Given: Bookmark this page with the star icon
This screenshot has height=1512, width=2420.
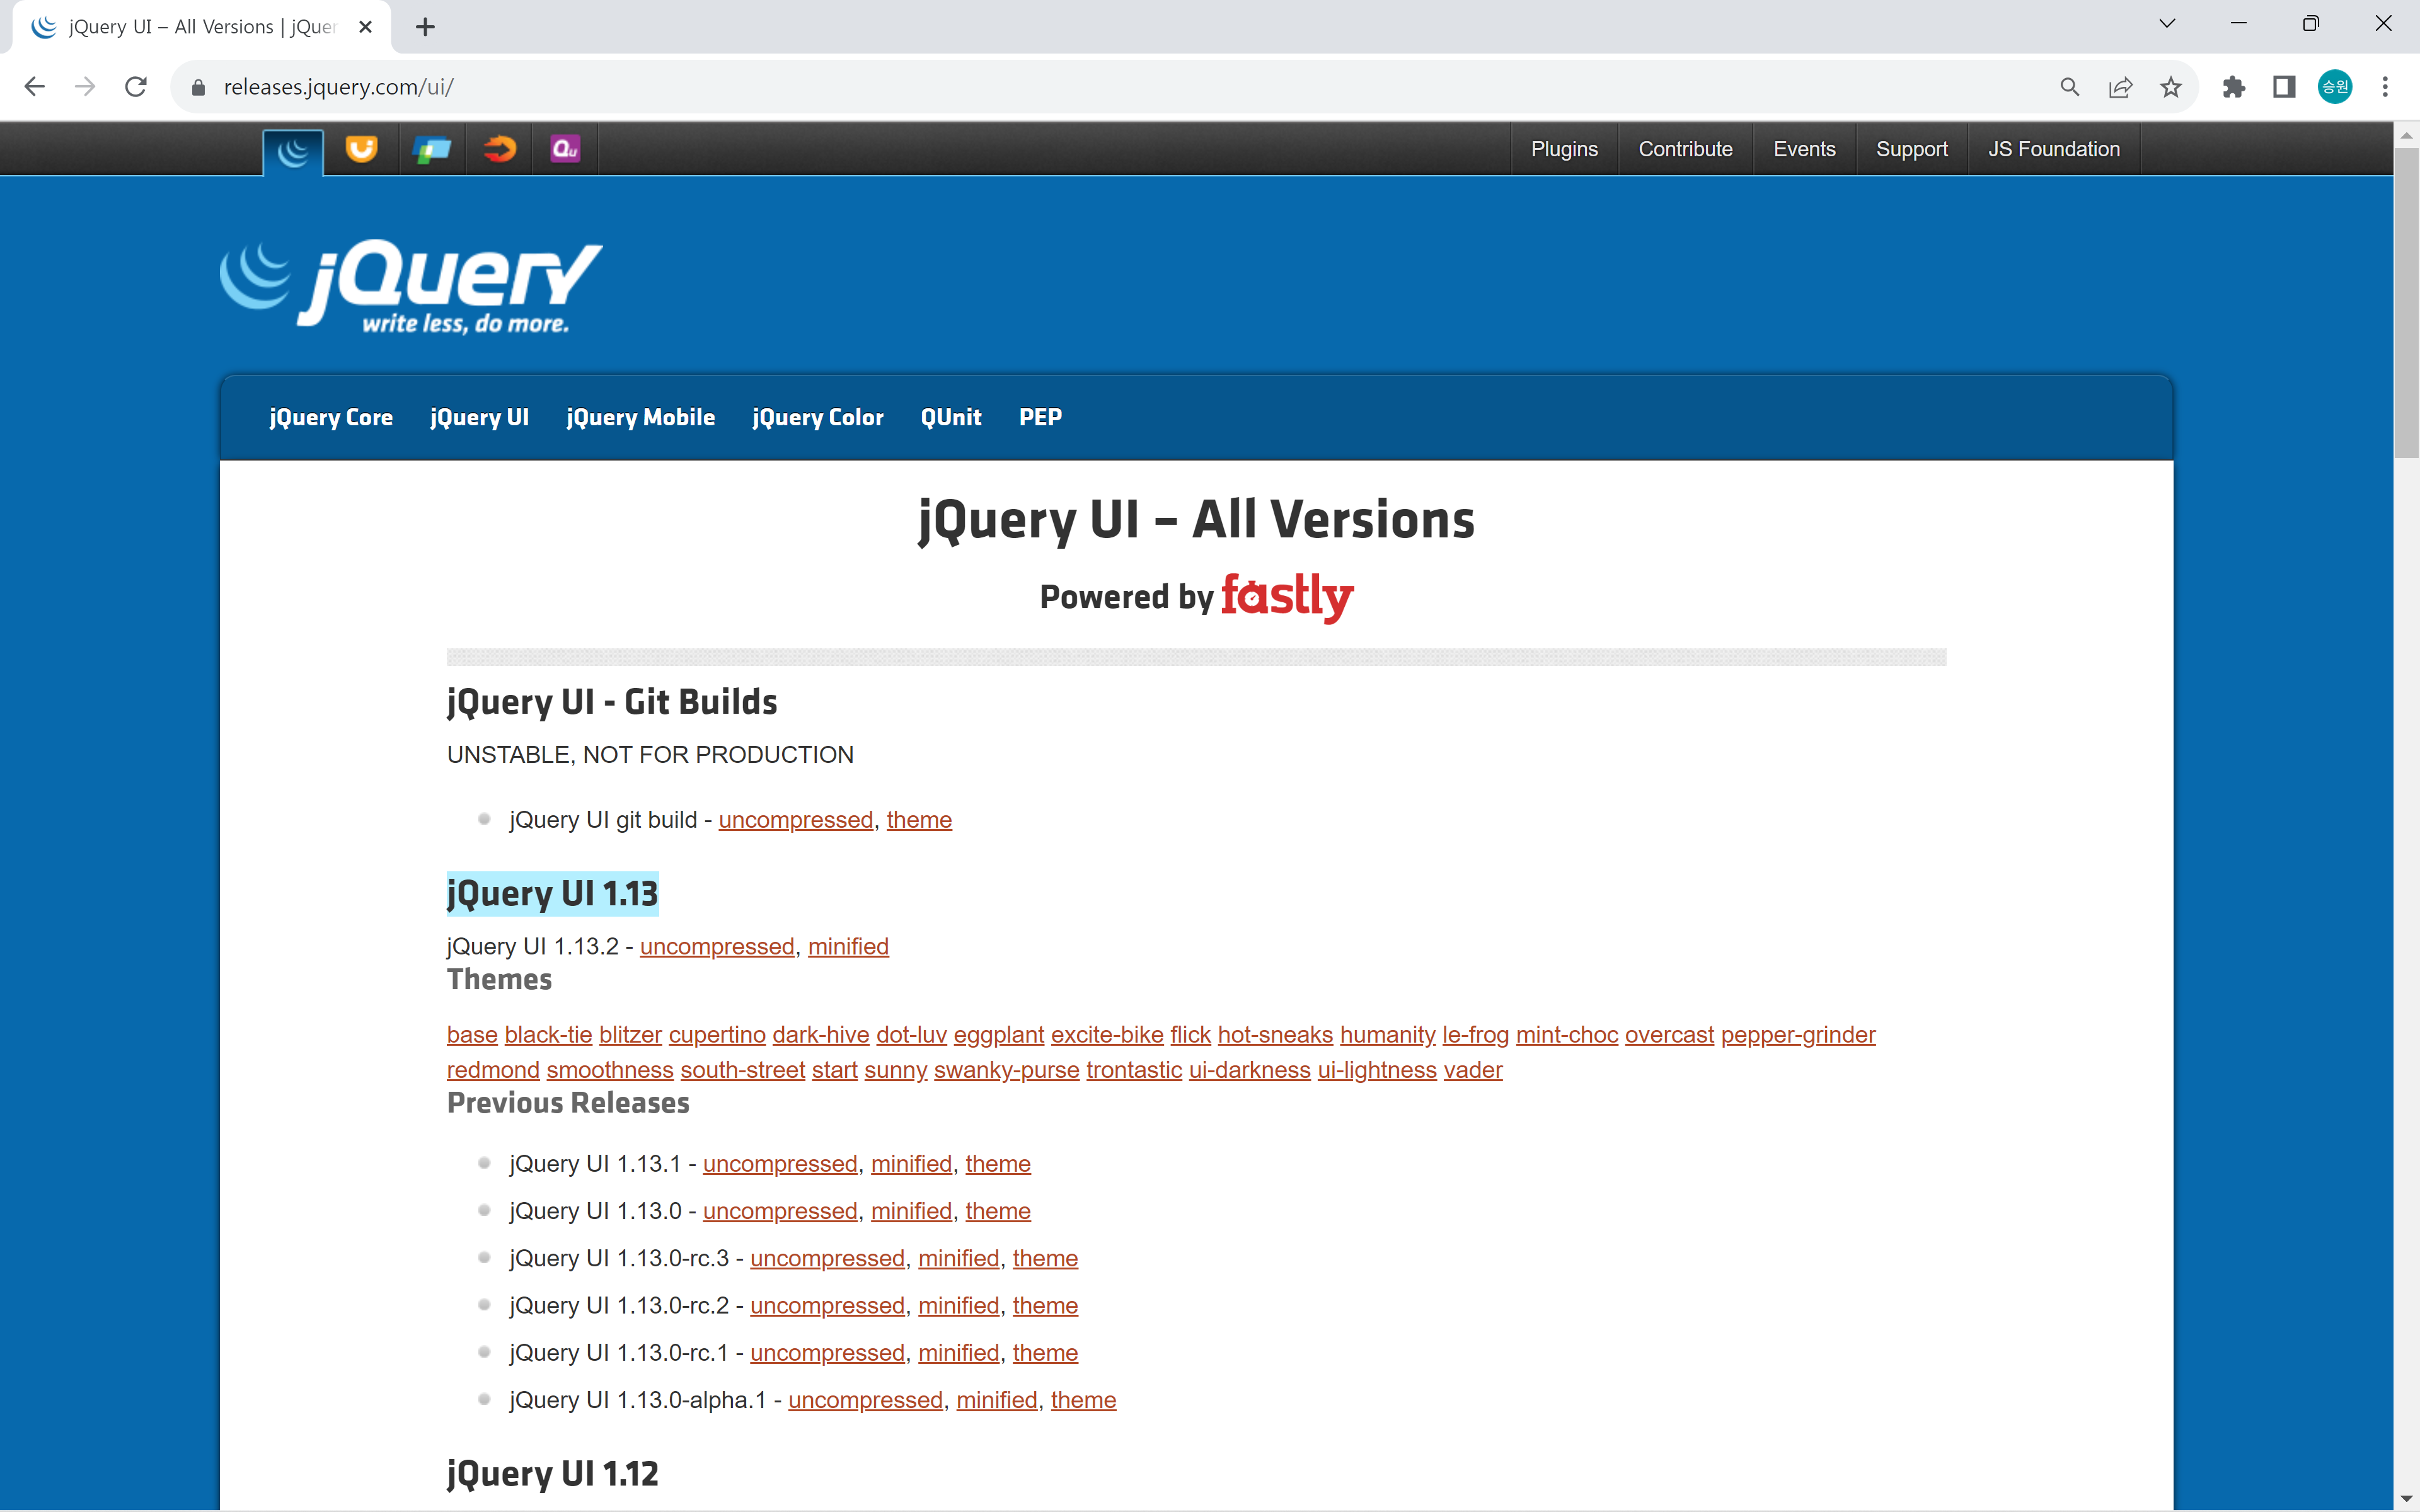Looking at the screenshot, I should (2170, 87).
